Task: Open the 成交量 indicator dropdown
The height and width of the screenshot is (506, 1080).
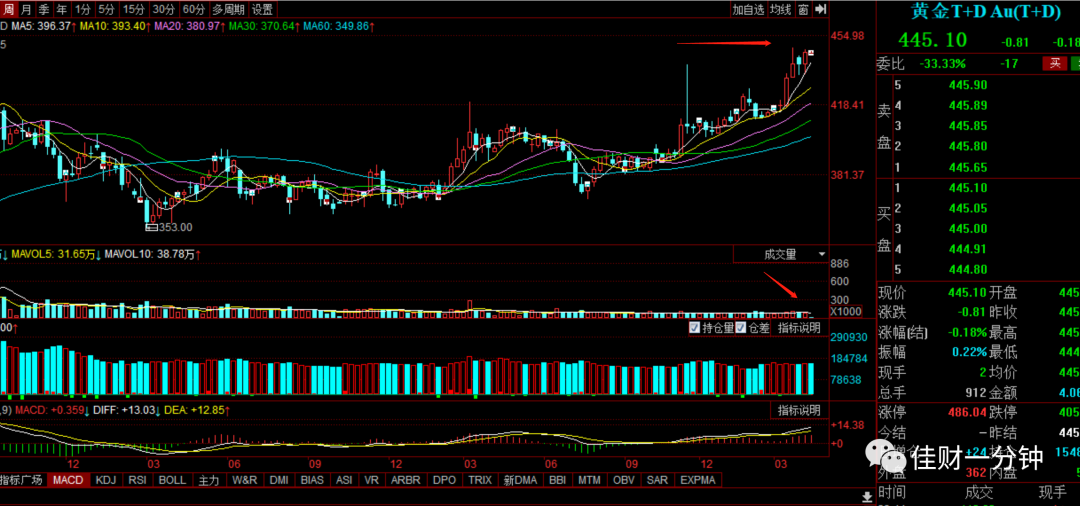Action: [780, 254]
